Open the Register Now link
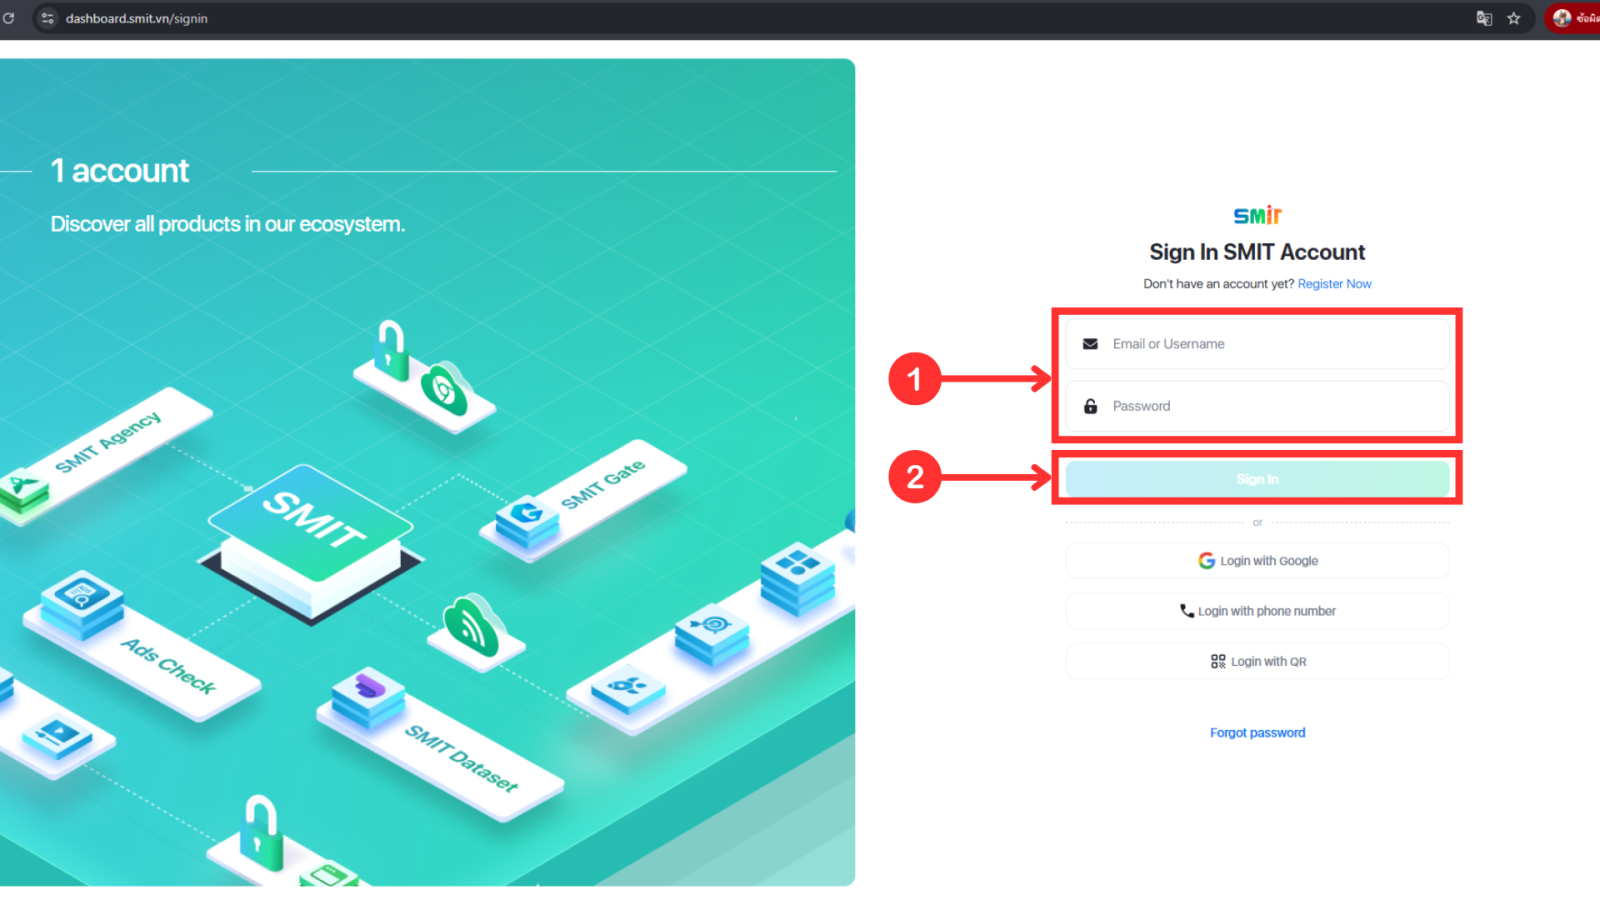1600x900 pixels. click(1334, 284)
